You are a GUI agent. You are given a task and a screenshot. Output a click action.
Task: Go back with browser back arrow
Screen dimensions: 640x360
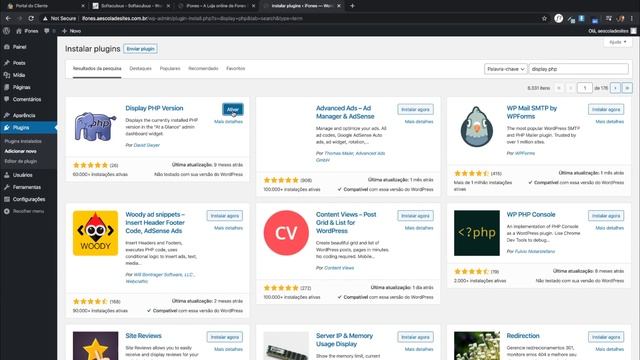[x=8, y=18]
